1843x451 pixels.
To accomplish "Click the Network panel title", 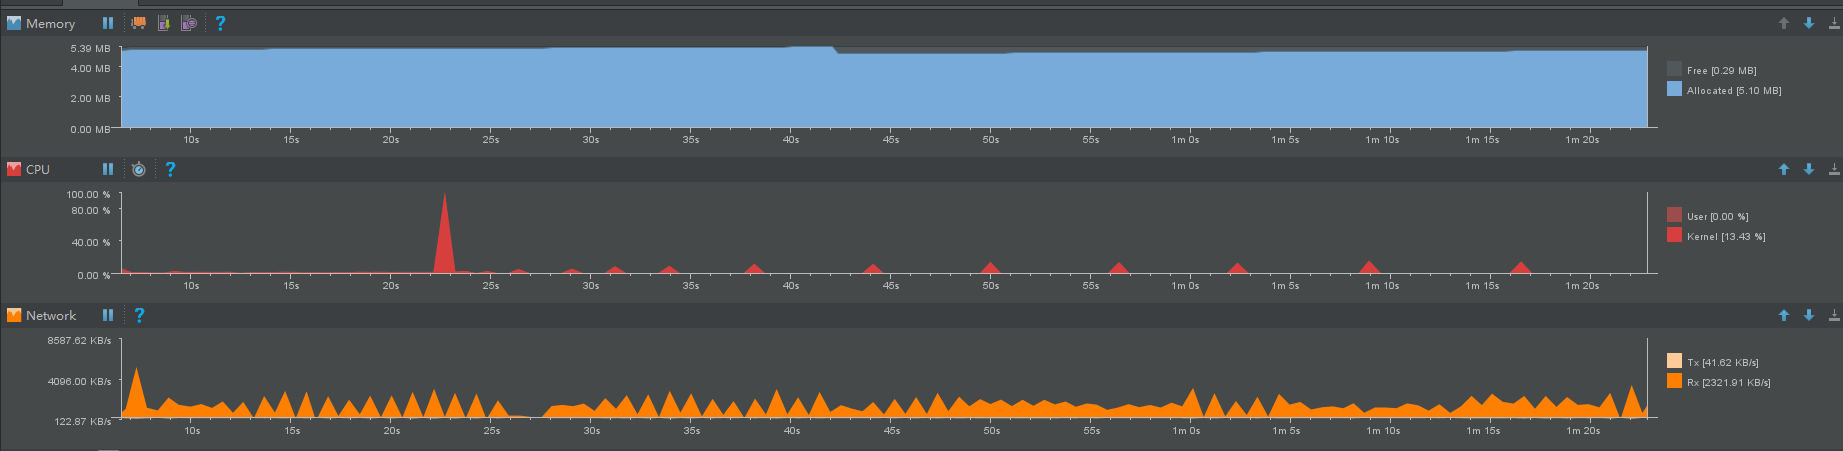I will (51, 315).
